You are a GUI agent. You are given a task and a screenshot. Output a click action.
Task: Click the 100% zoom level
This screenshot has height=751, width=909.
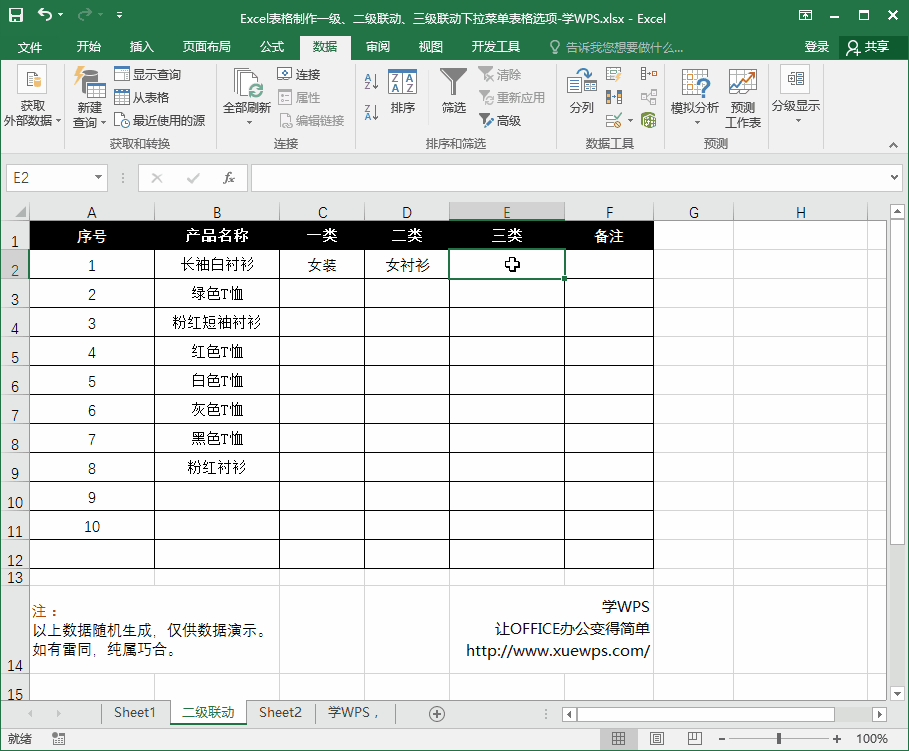click(871, 738)
